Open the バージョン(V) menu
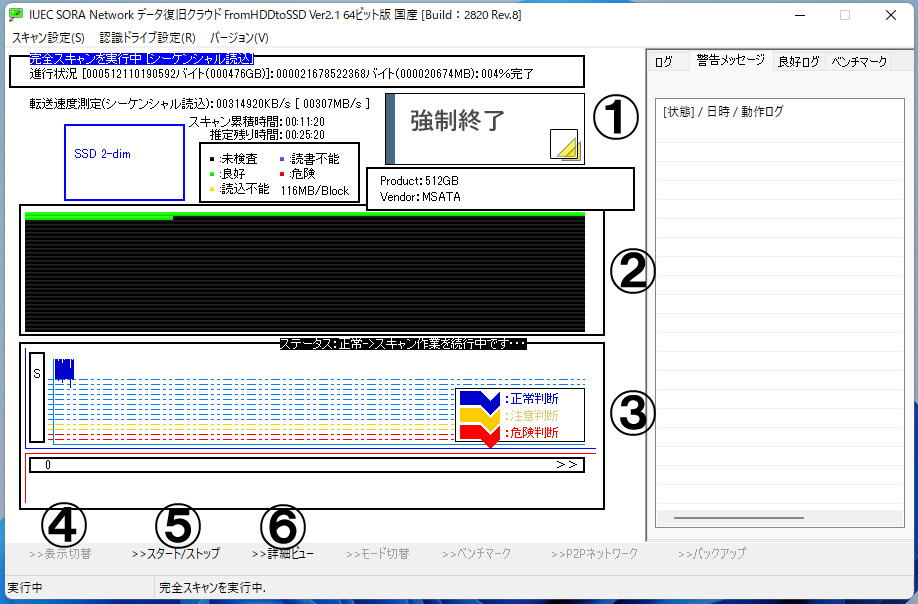 click(x=239, y=38)
